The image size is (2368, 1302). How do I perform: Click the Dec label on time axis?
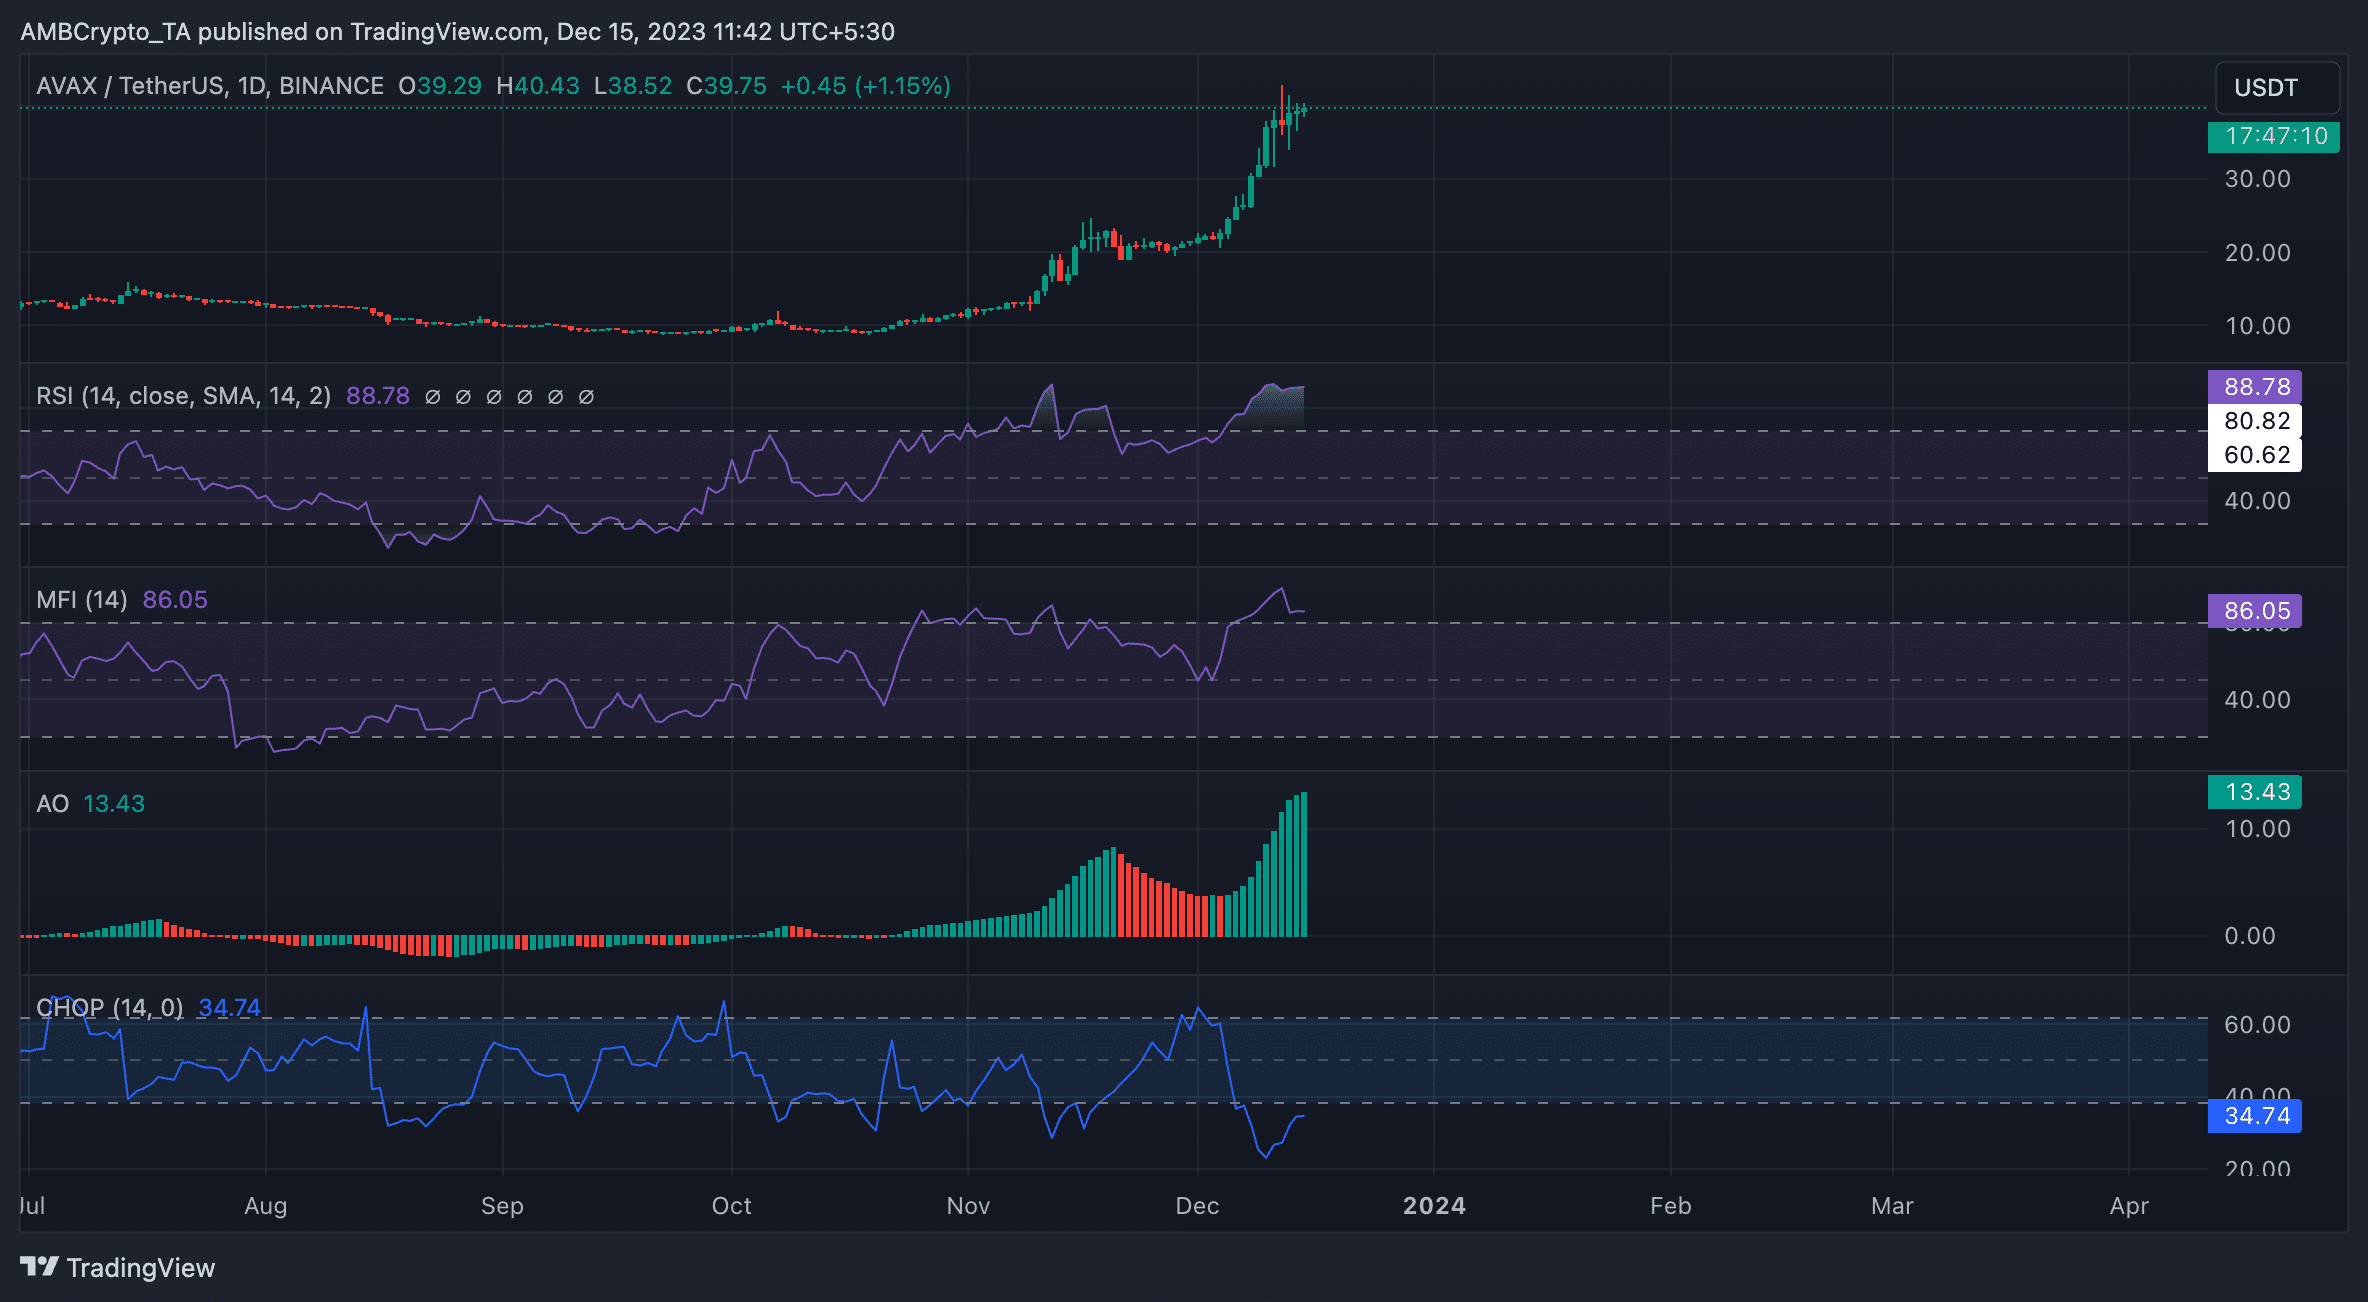click(1197, 1206)
